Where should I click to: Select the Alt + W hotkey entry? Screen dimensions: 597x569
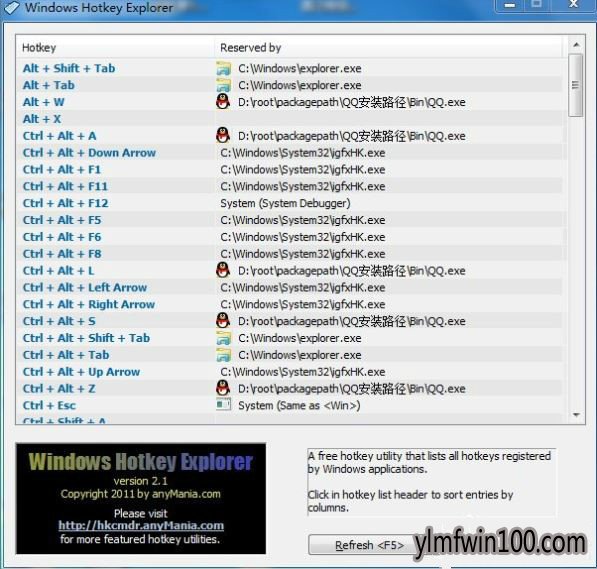tap(43, 102)
